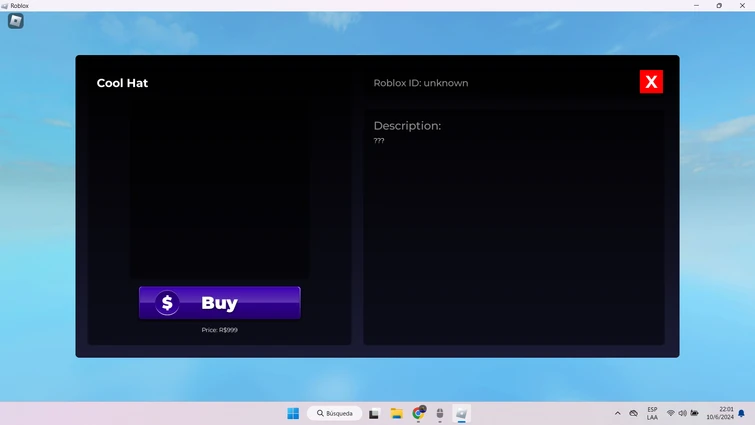This screenshot has height=425, width=755.
Task: Open Google Chrome from the taskbar
Action: point(418,413)
